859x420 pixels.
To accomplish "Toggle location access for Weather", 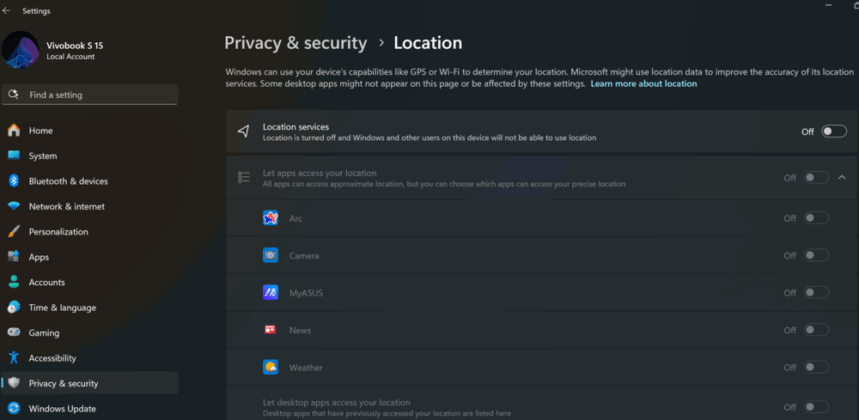I will tap(816, 367).
